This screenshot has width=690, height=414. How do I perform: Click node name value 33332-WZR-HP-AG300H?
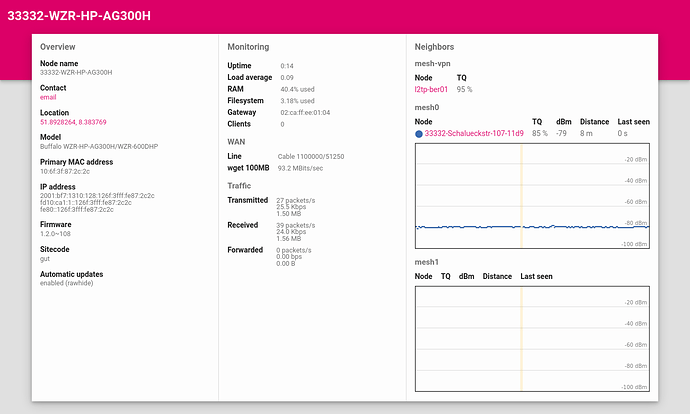tap(76, 72)
